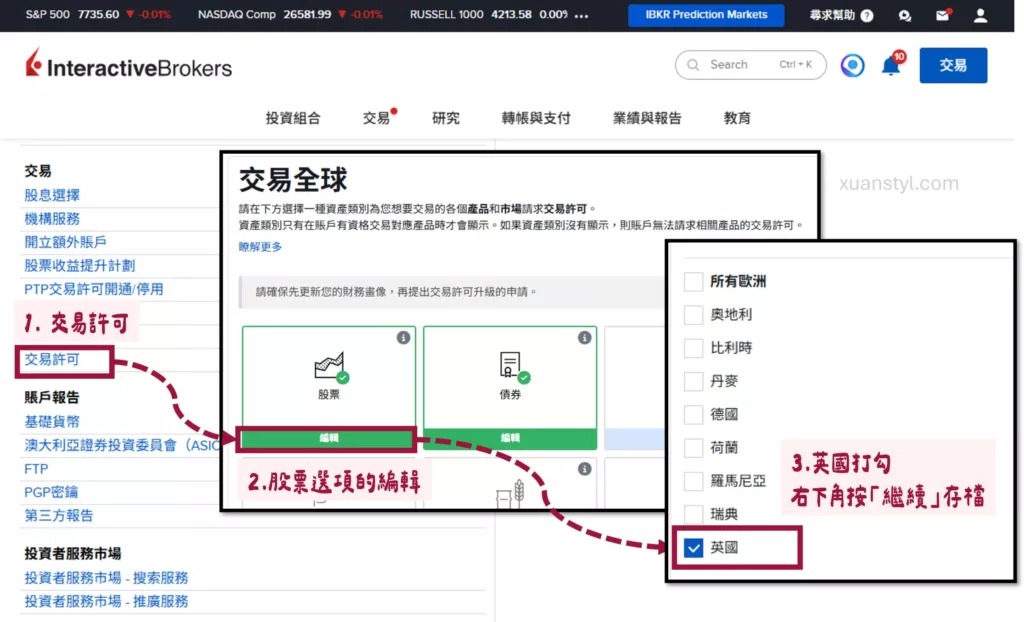1024x622 pixels.
Task: Click the info icon on 股票 card
Action: [x=403, y=337]
